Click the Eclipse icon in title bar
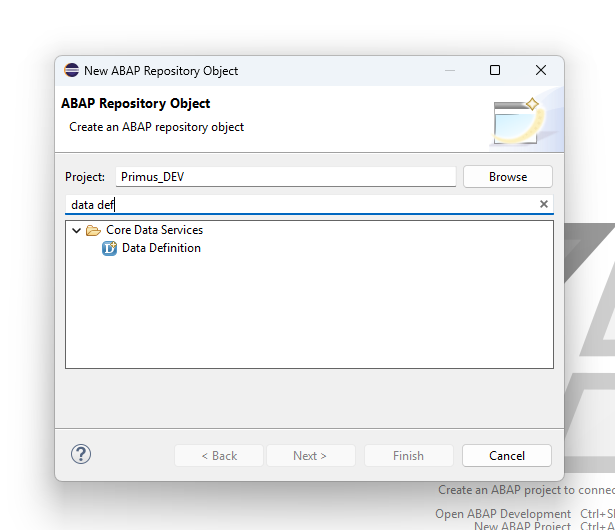615x530 pixels. point(71,70)
